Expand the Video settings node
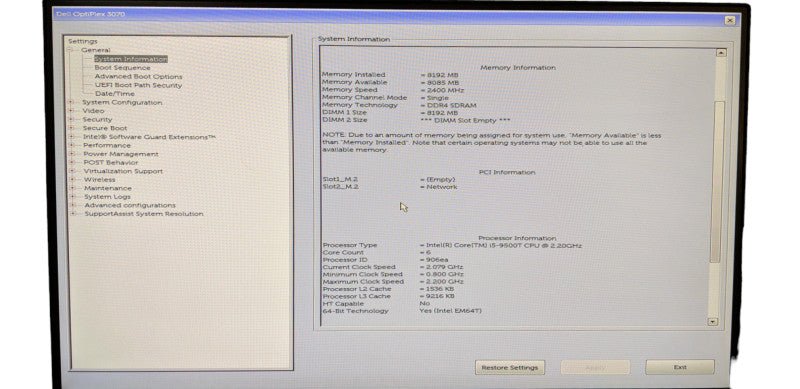The image size is (800, 389). 71,111
